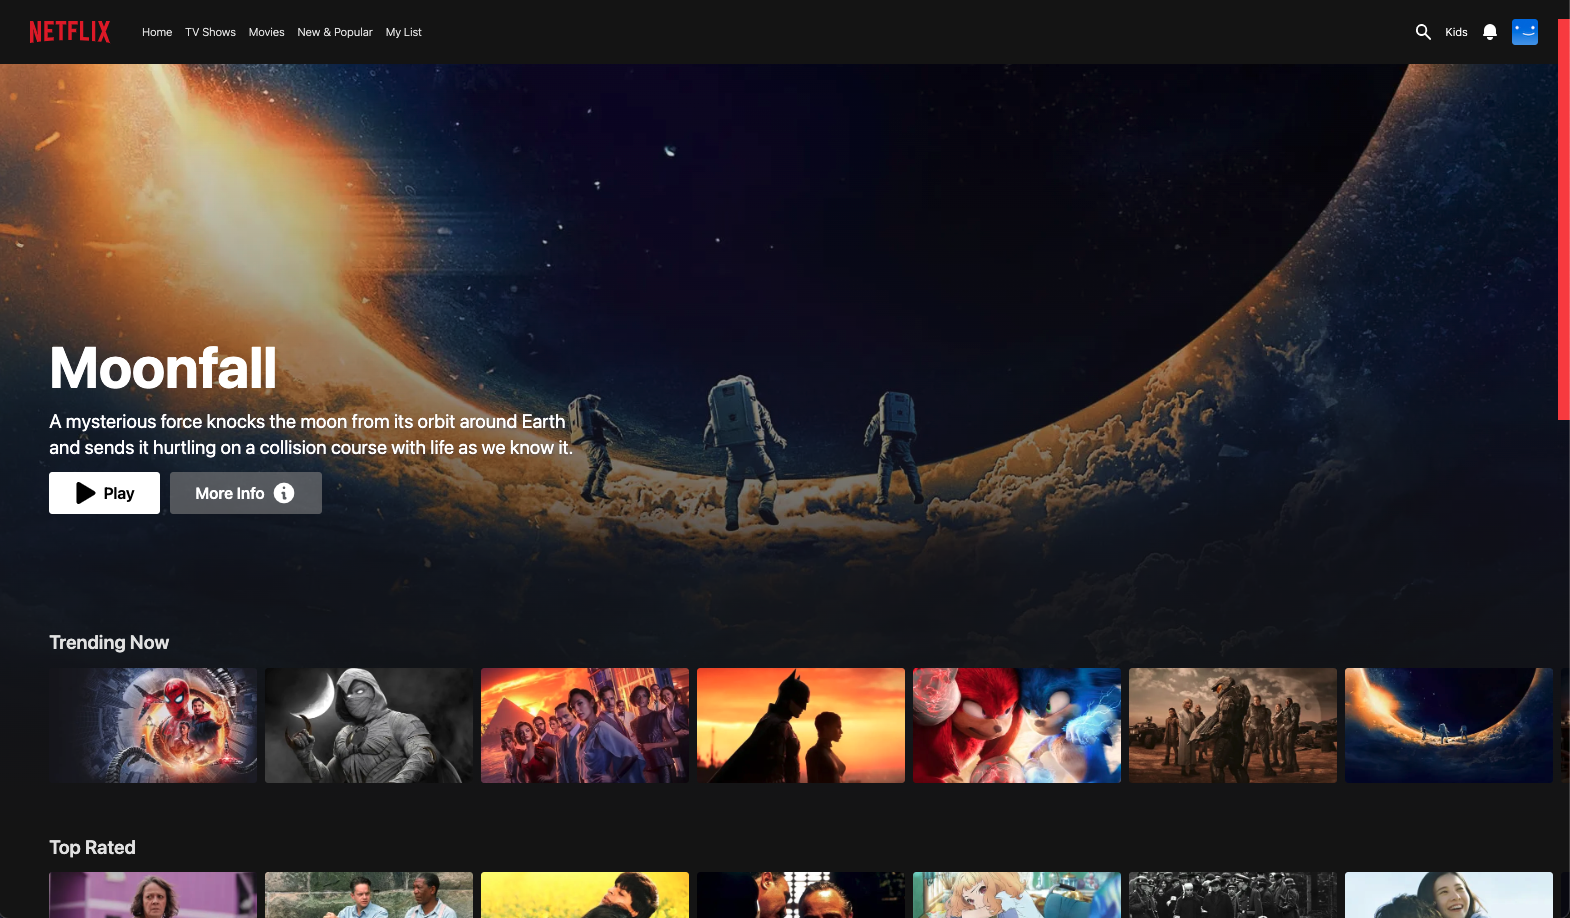The width and height of the screenshot is (1570, 918).
Task: Select the Spider-Man thumbnail in Trending Now
Action: [153, 725]
